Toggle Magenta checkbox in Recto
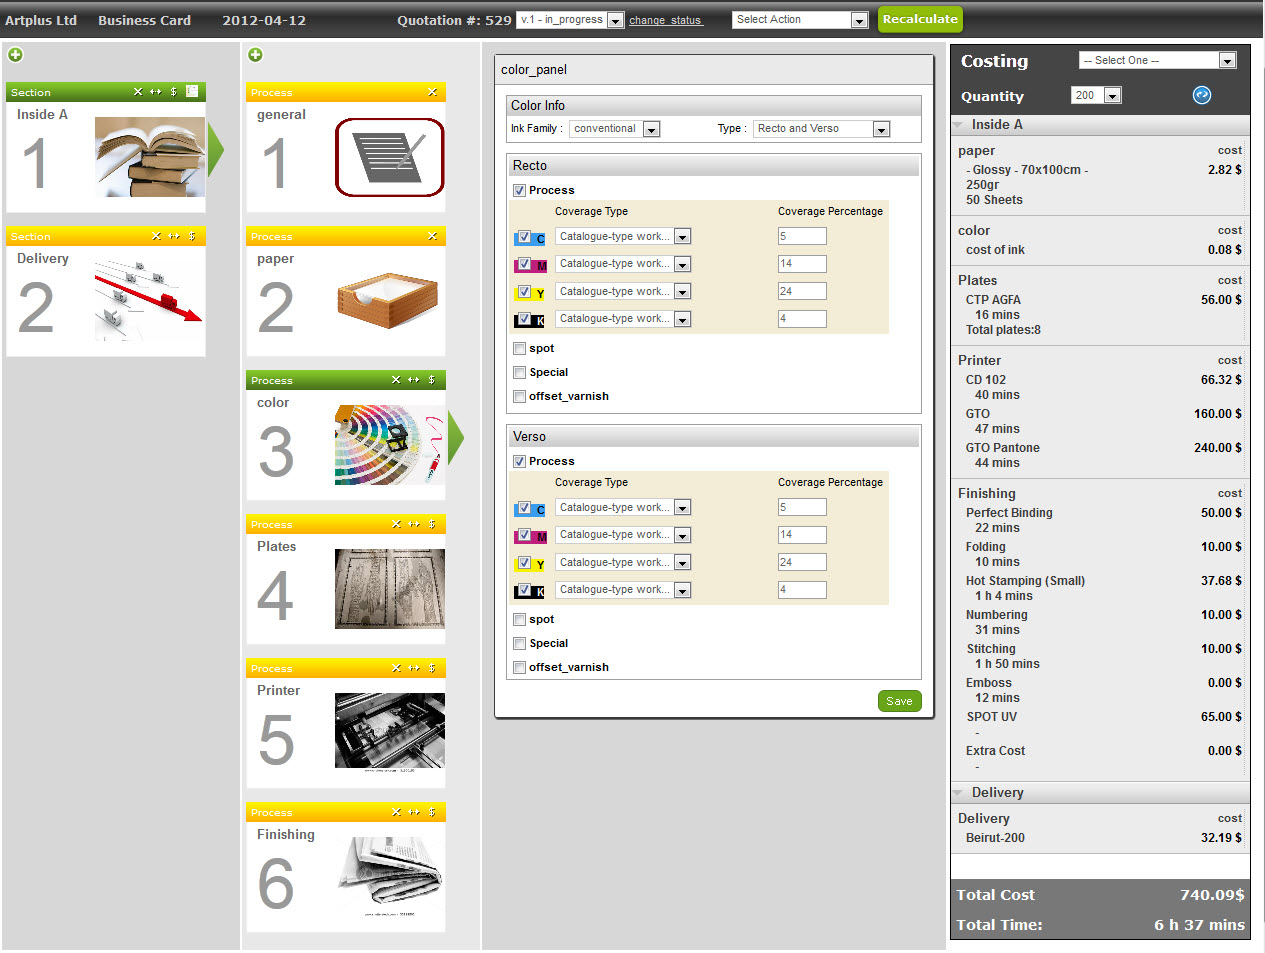Screen dimensions: 1265x953 [x=524, y=264]
